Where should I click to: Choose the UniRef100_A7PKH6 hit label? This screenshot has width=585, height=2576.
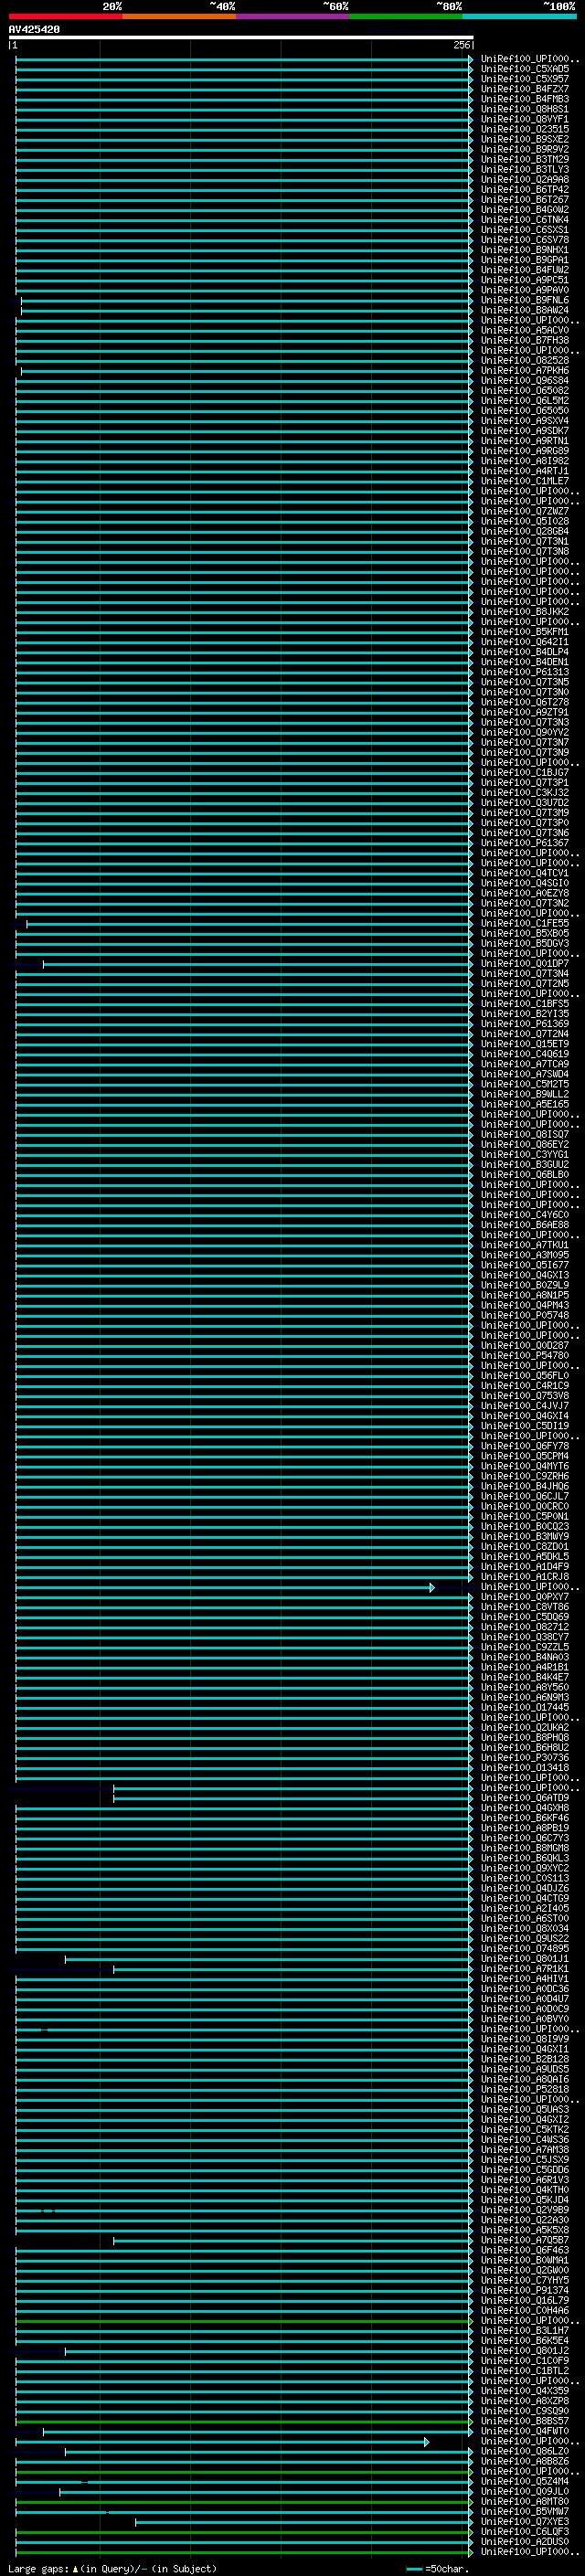click(x=525, y=371)
